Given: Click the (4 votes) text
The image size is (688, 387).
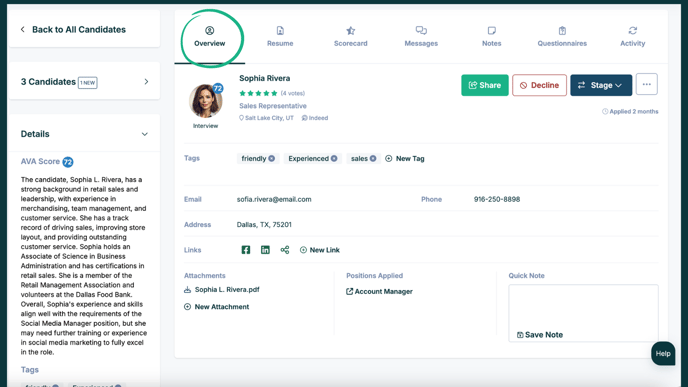Looking at the screenshot, I should point(293,93).
